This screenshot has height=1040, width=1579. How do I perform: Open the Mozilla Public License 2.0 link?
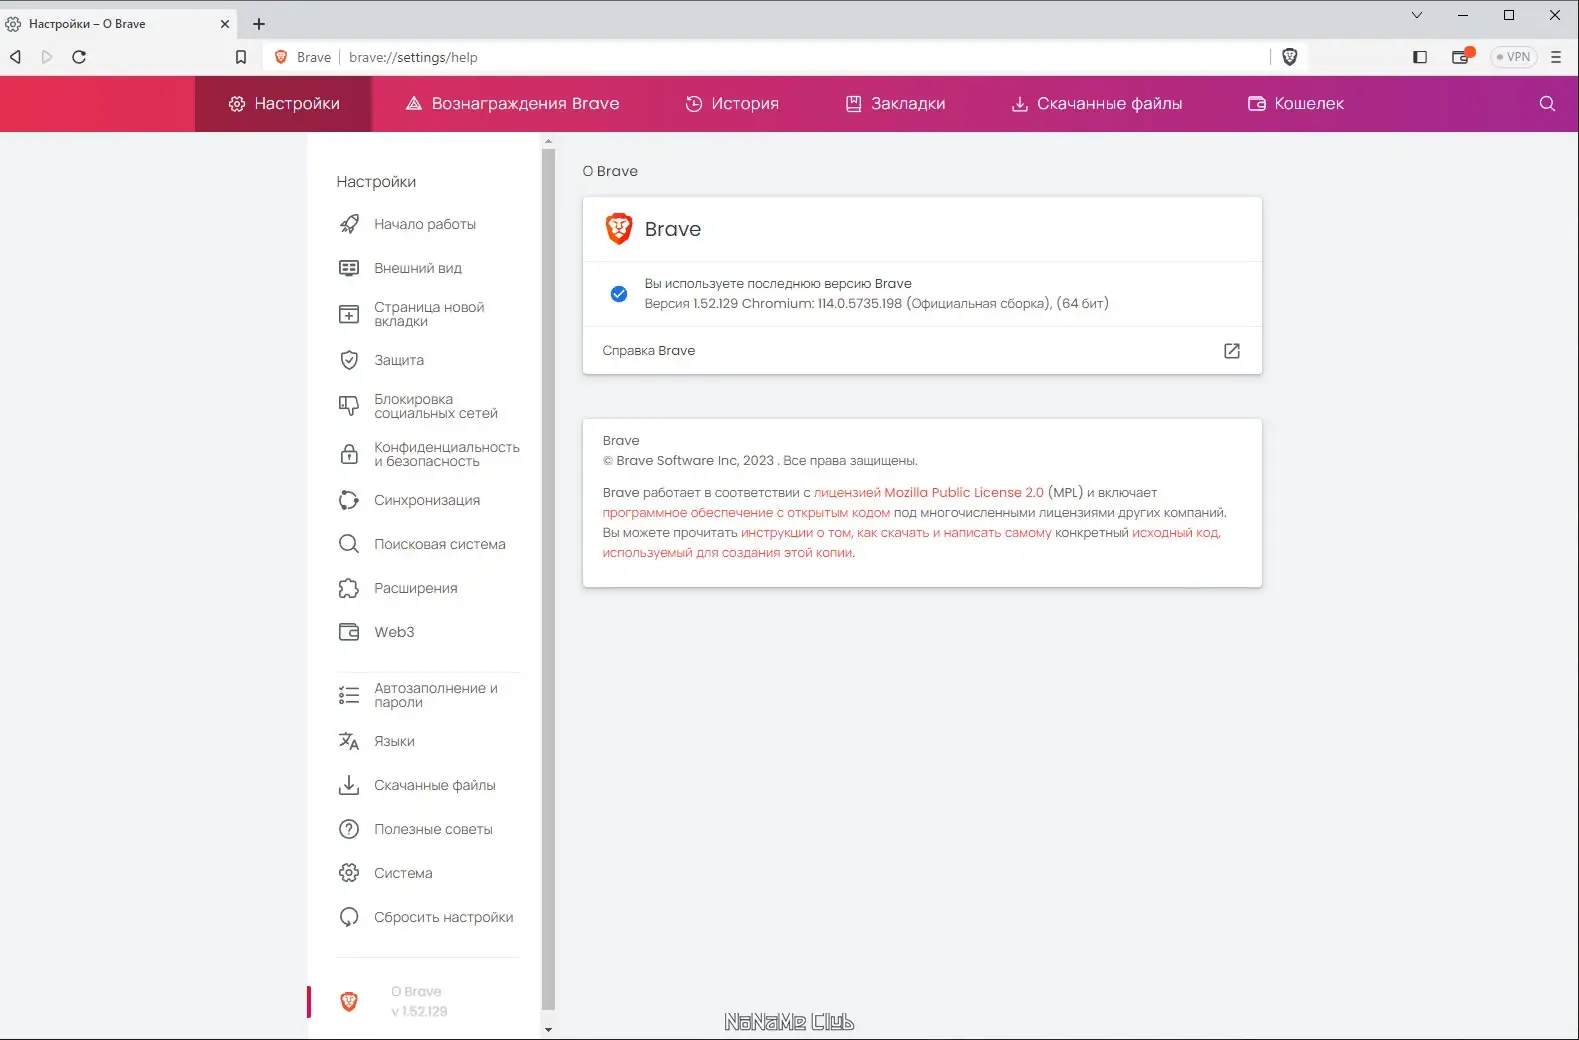pyautogui.click(x=929, y=493)
